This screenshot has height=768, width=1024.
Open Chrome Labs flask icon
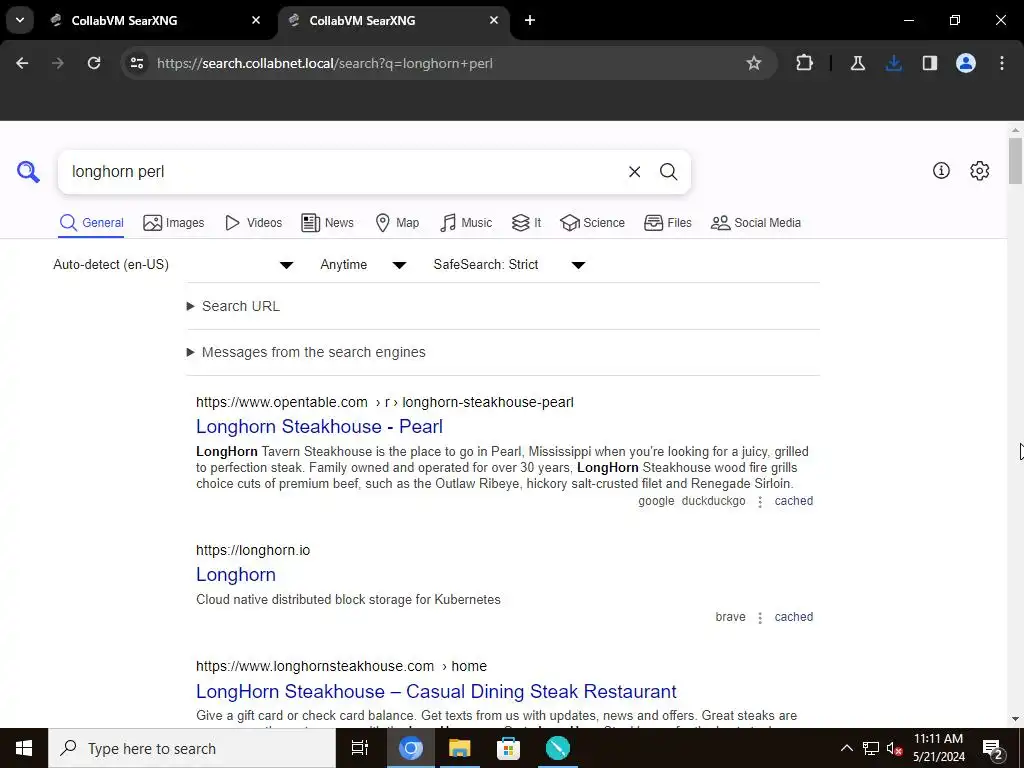[857, 63]
